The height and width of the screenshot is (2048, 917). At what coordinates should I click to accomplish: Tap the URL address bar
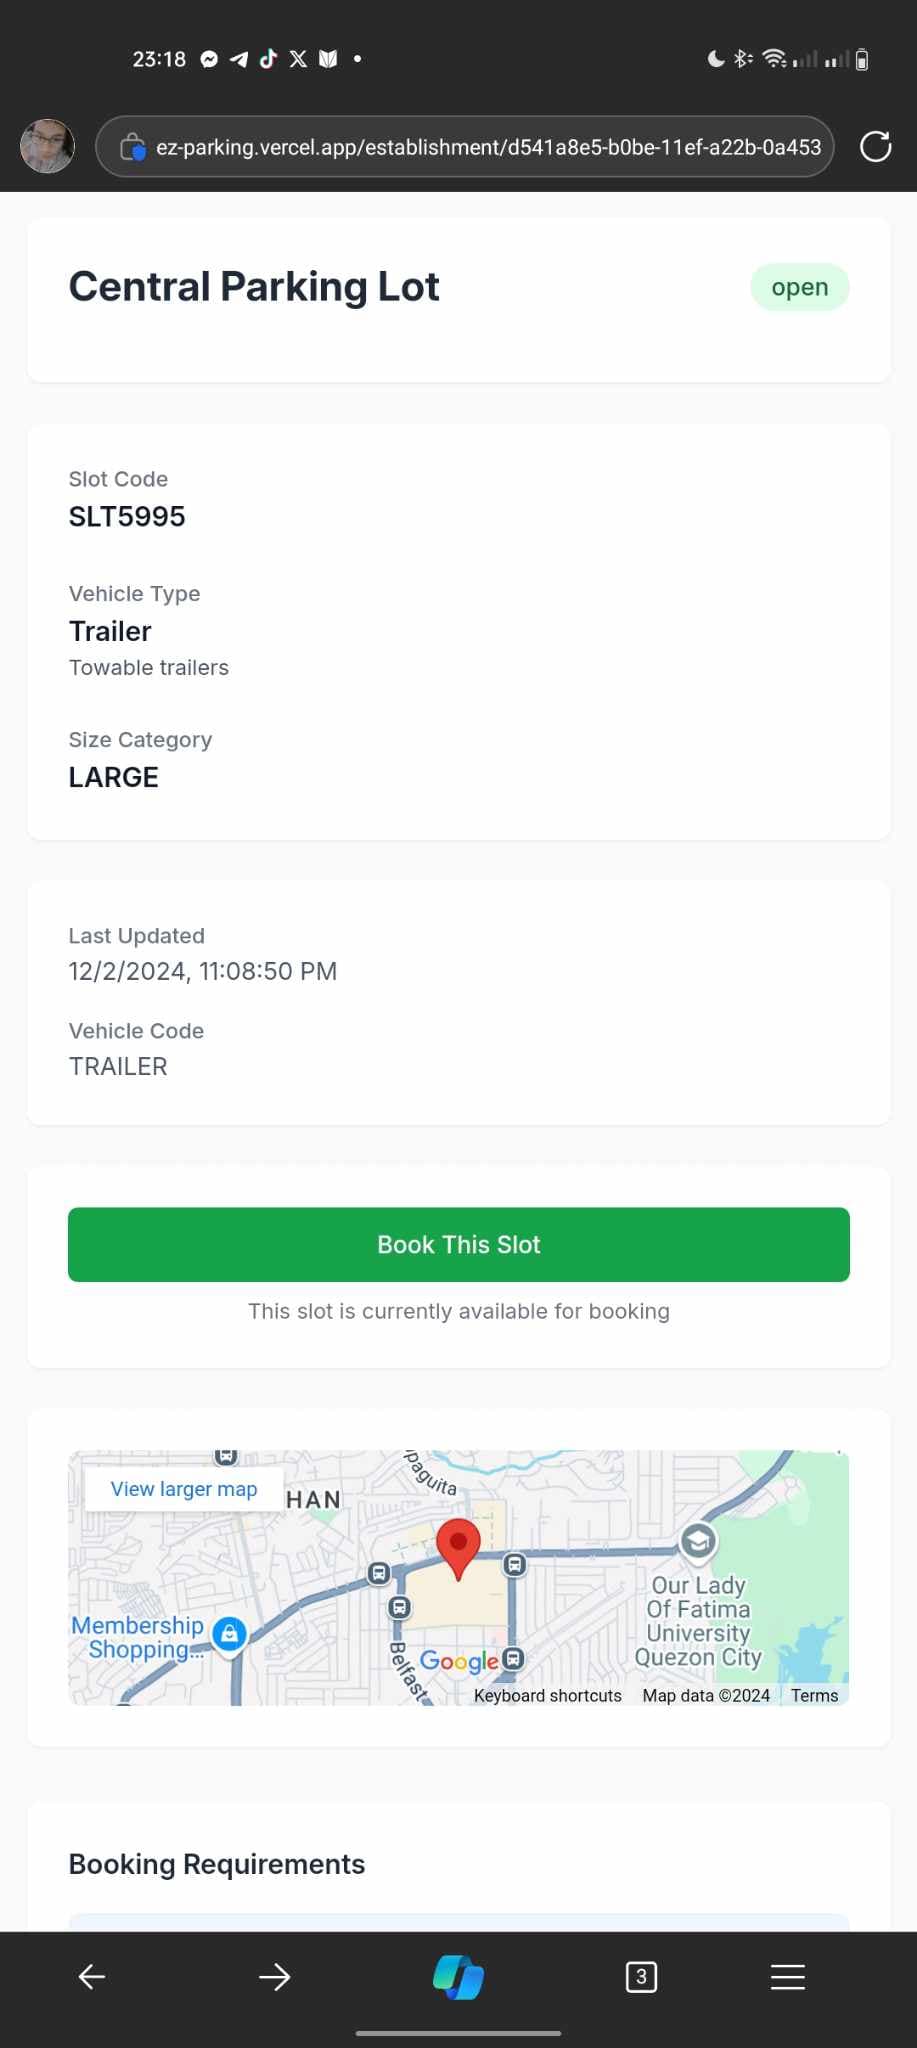point(487,147)
